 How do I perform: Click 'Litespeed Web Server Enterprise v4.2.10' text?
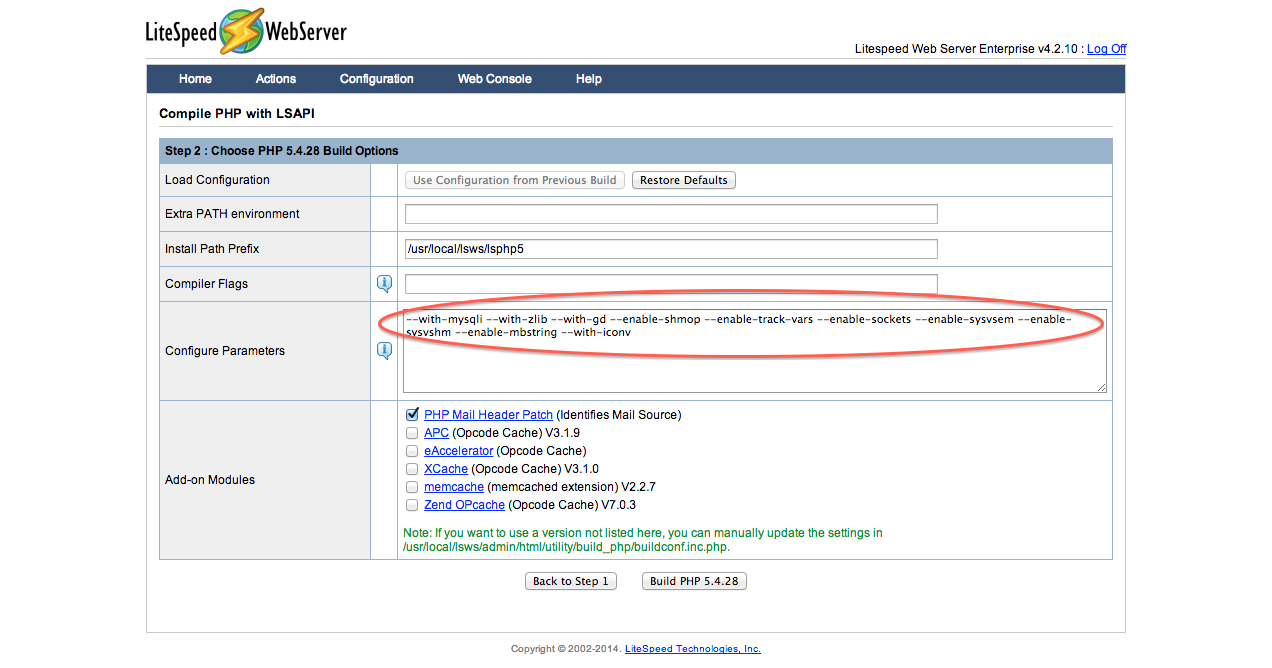pos(965,49)
